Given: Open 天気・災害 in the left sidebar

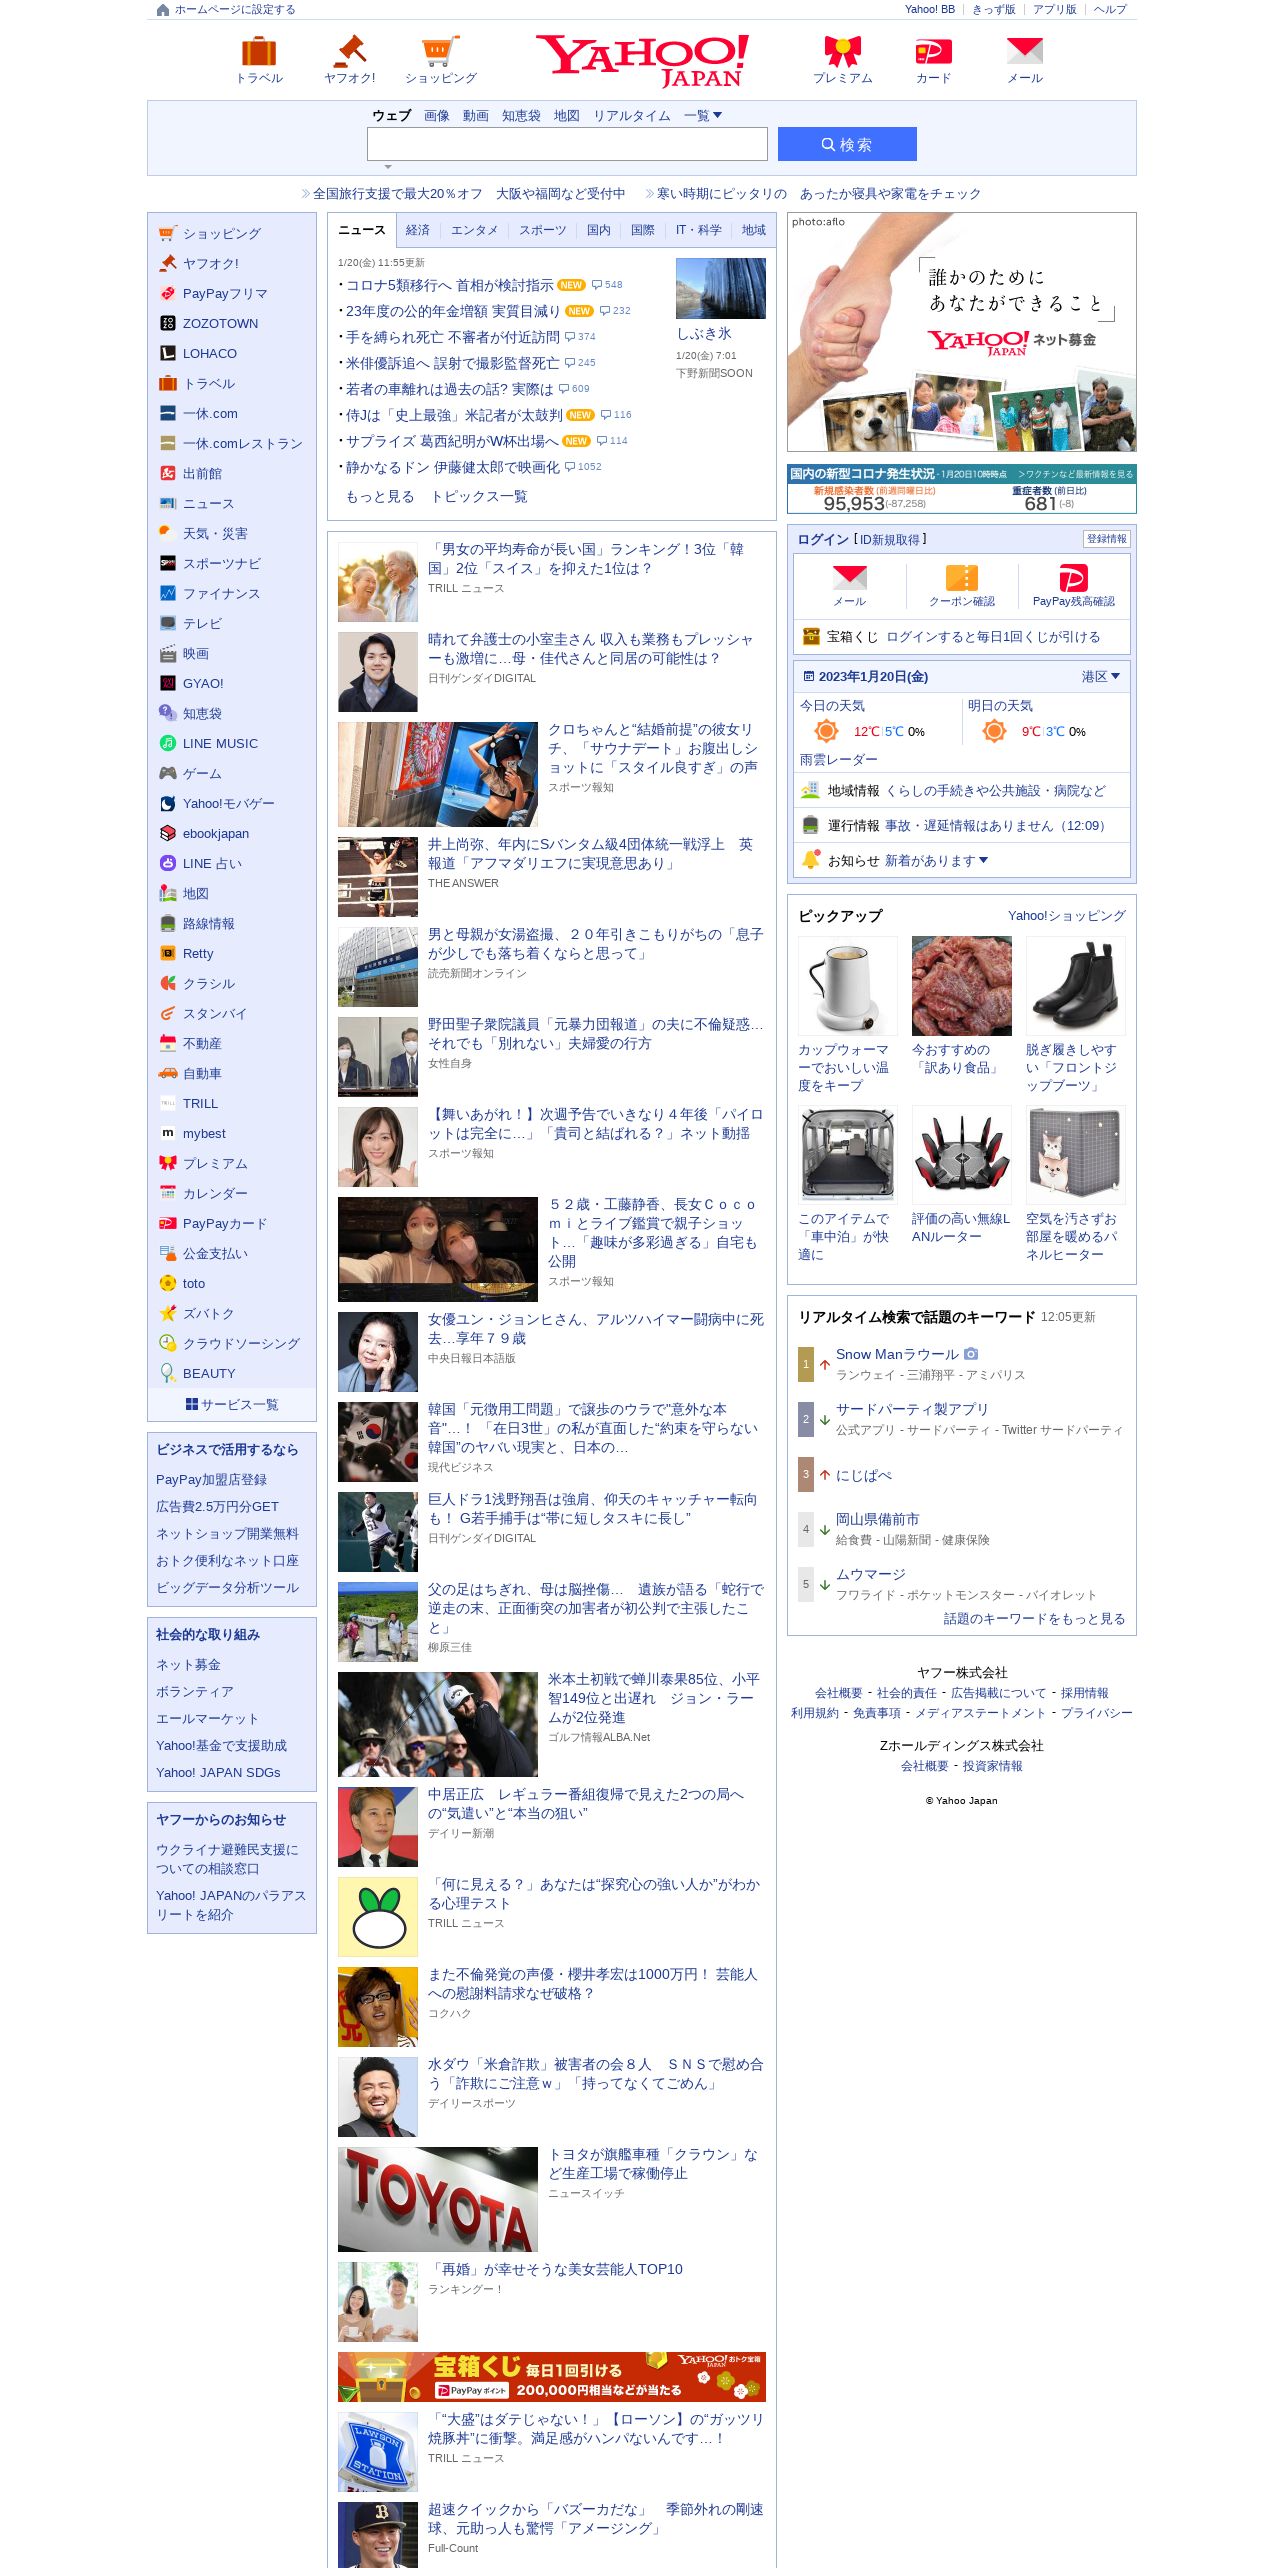Looking at the screenshot, I should (215, 534).
